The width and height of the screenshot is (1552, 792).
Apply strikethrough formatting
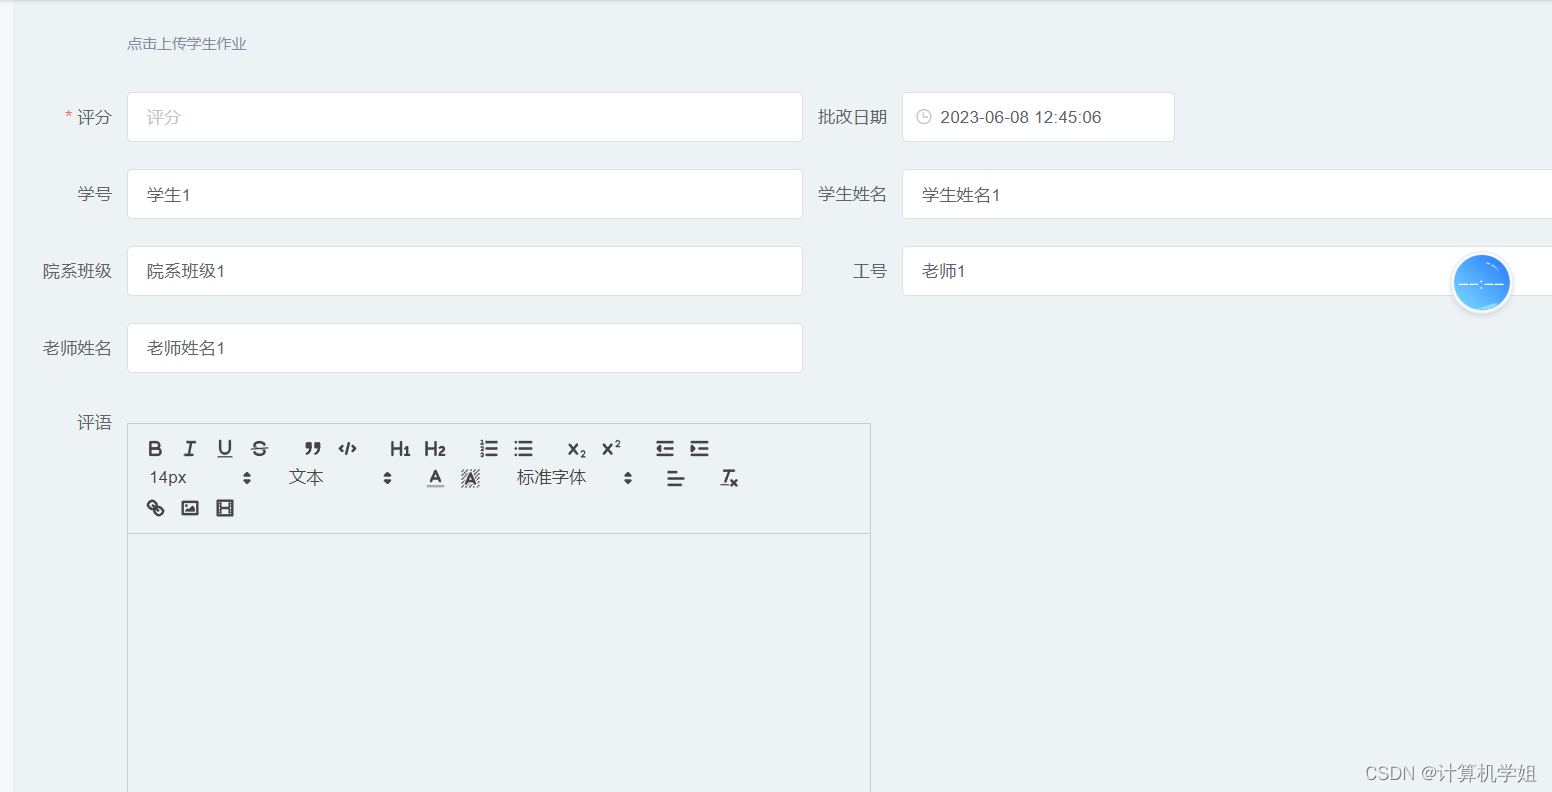pos(260,449)
